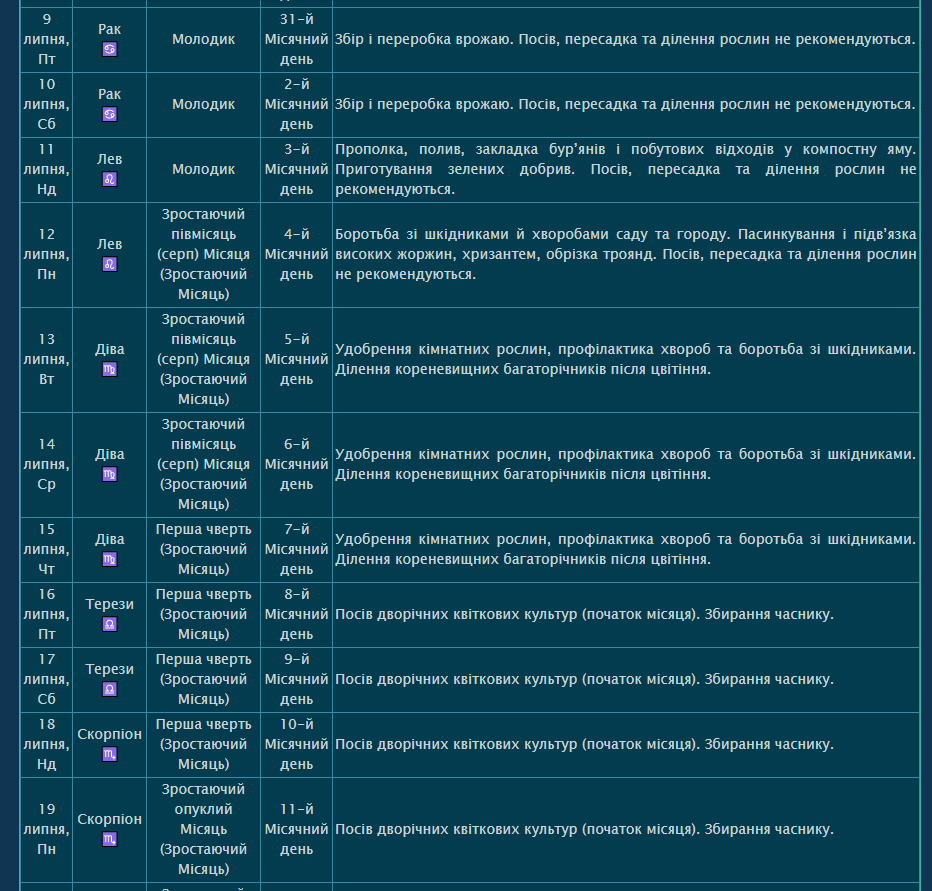Click the Virgo icon in the 13 липня row
This screenshot has height=891, width=932.
[110, 370]
